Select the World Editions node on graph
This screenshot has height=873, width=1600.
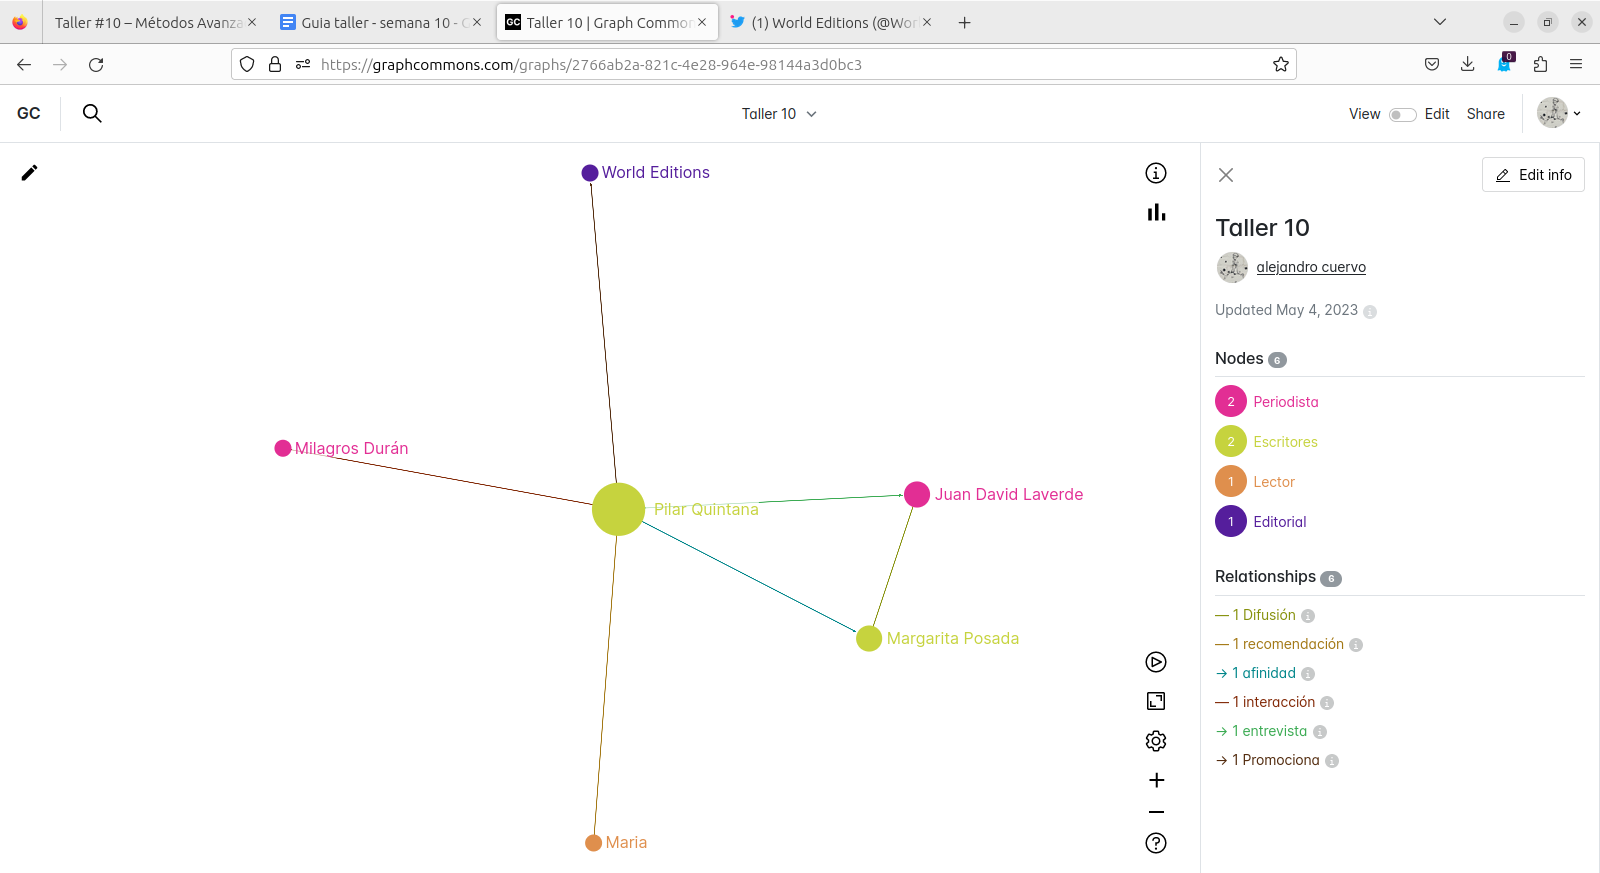[590, 173]
